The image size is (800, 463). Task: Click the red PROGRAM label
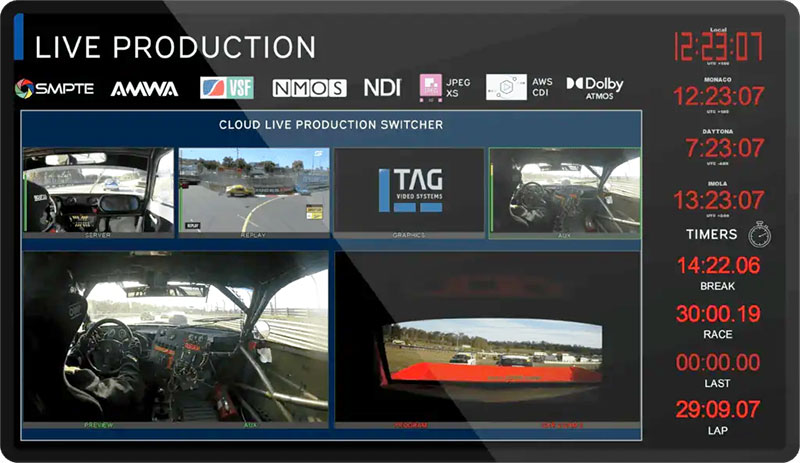(x=410, y=425)
